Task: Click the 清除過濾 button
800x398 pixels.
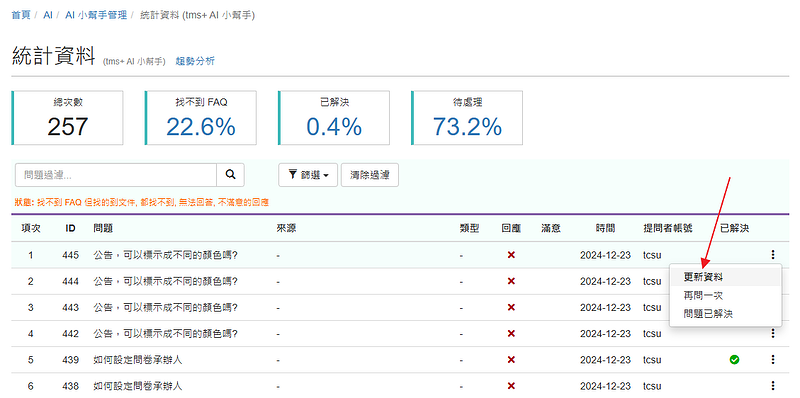Action: (x=369, y=175)
